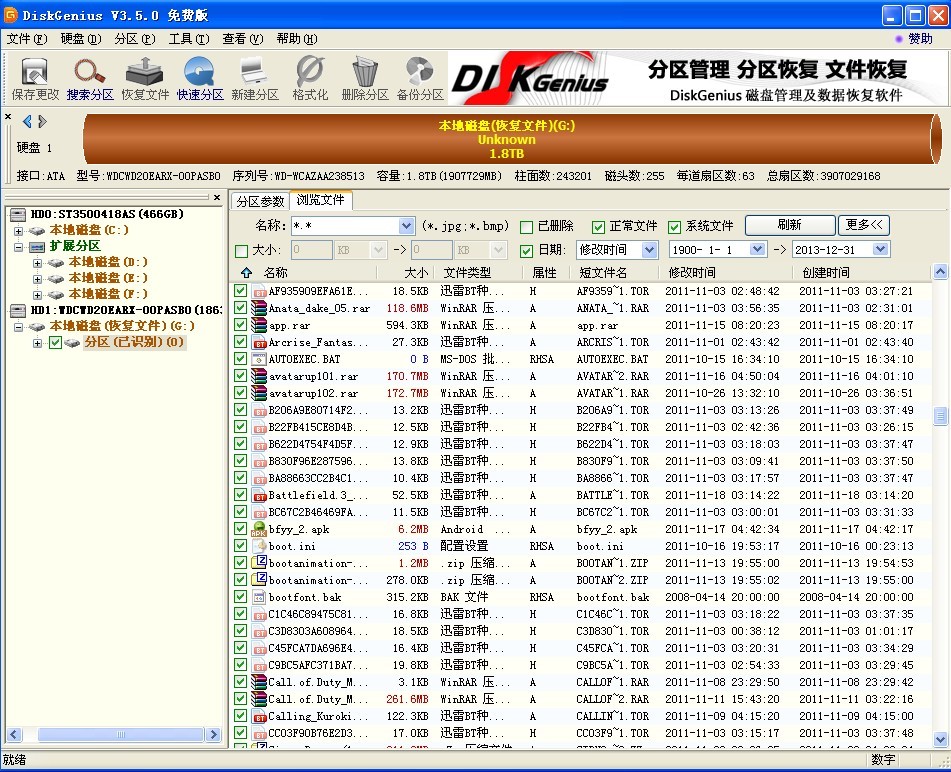Image resolution: width=951 pixels, height=772 pixels.
Task: Select 本地磁盘 (F:) in the tree
Action: (x=107, y=294)
